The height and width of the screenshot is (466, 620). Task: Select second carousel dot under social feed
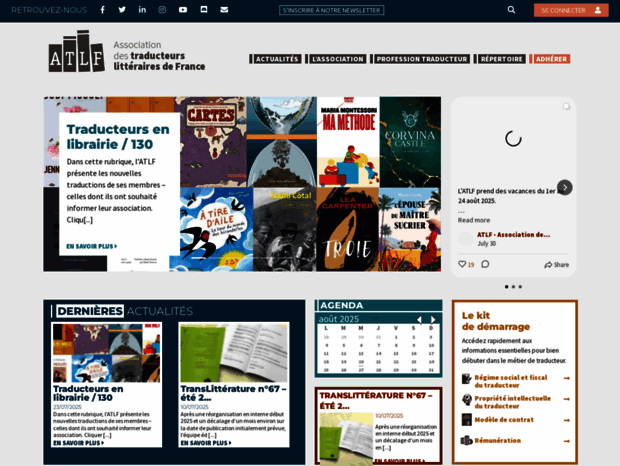[x=513, y=287]
